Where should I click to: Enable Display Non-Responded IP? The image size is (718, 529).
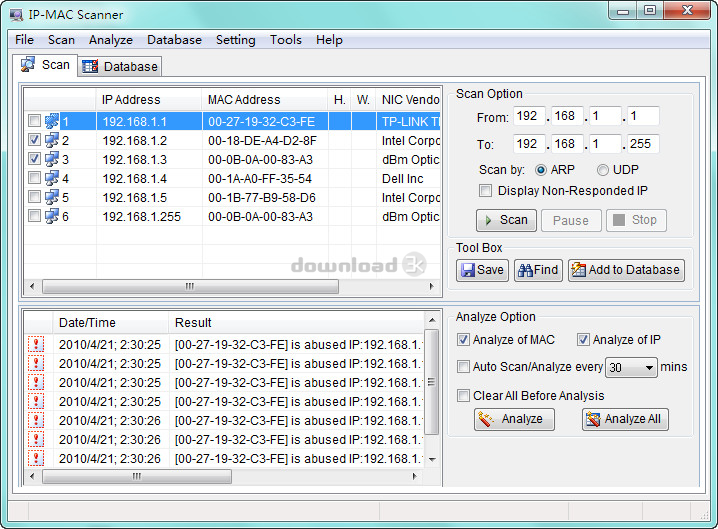pyautogui.click(x=485, y=191)
